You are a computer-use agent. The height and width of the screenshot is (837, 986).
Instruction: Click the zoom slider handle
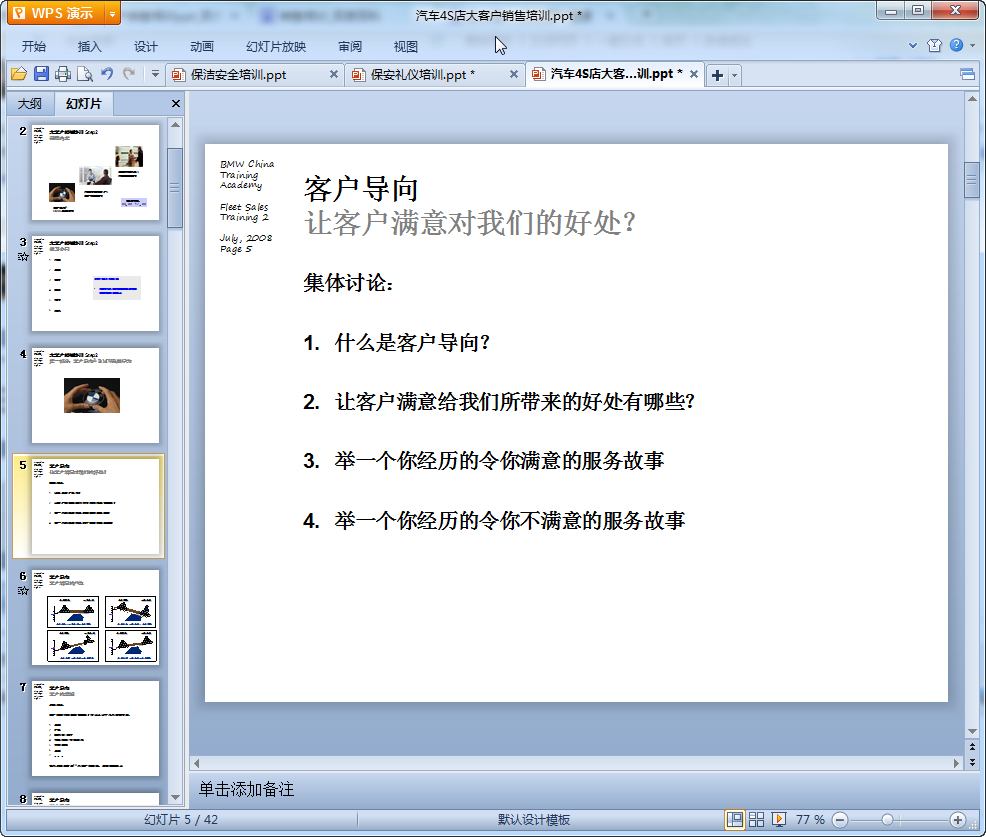pos(887,820)
